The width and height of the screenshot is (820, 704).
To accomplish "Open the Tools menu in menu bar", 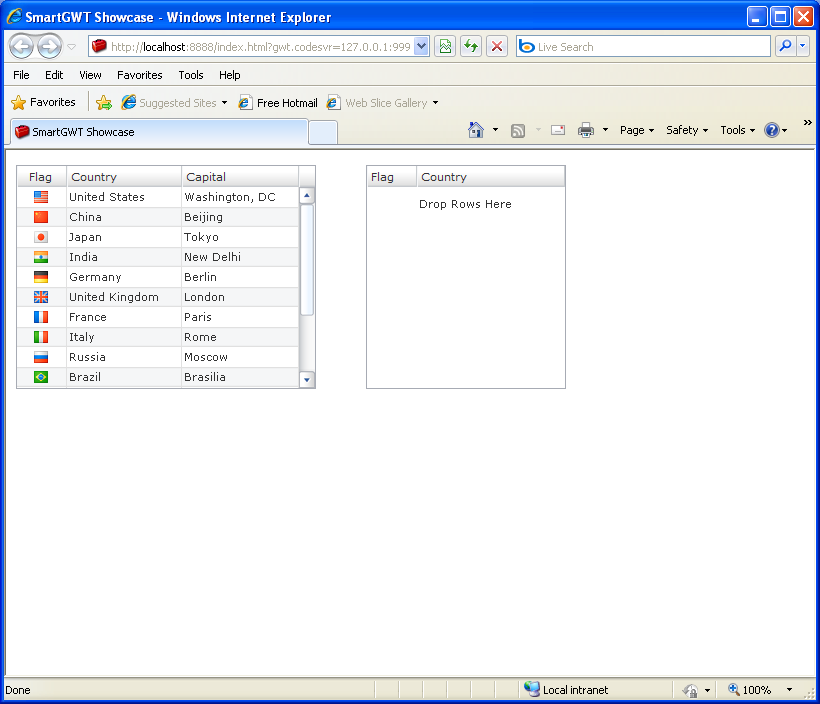I will pos(191,75).
